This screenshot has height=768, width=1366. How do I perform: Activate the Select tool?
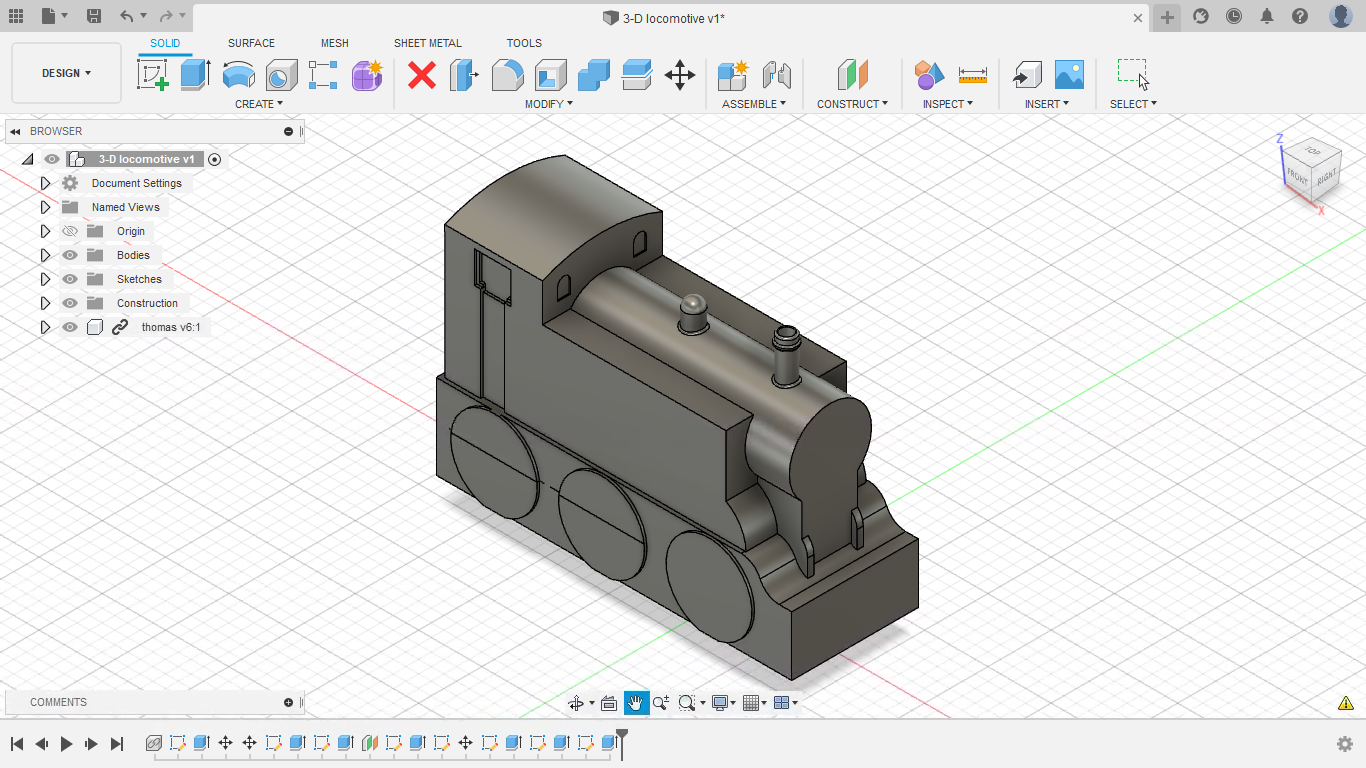[x=1133, y=75]
